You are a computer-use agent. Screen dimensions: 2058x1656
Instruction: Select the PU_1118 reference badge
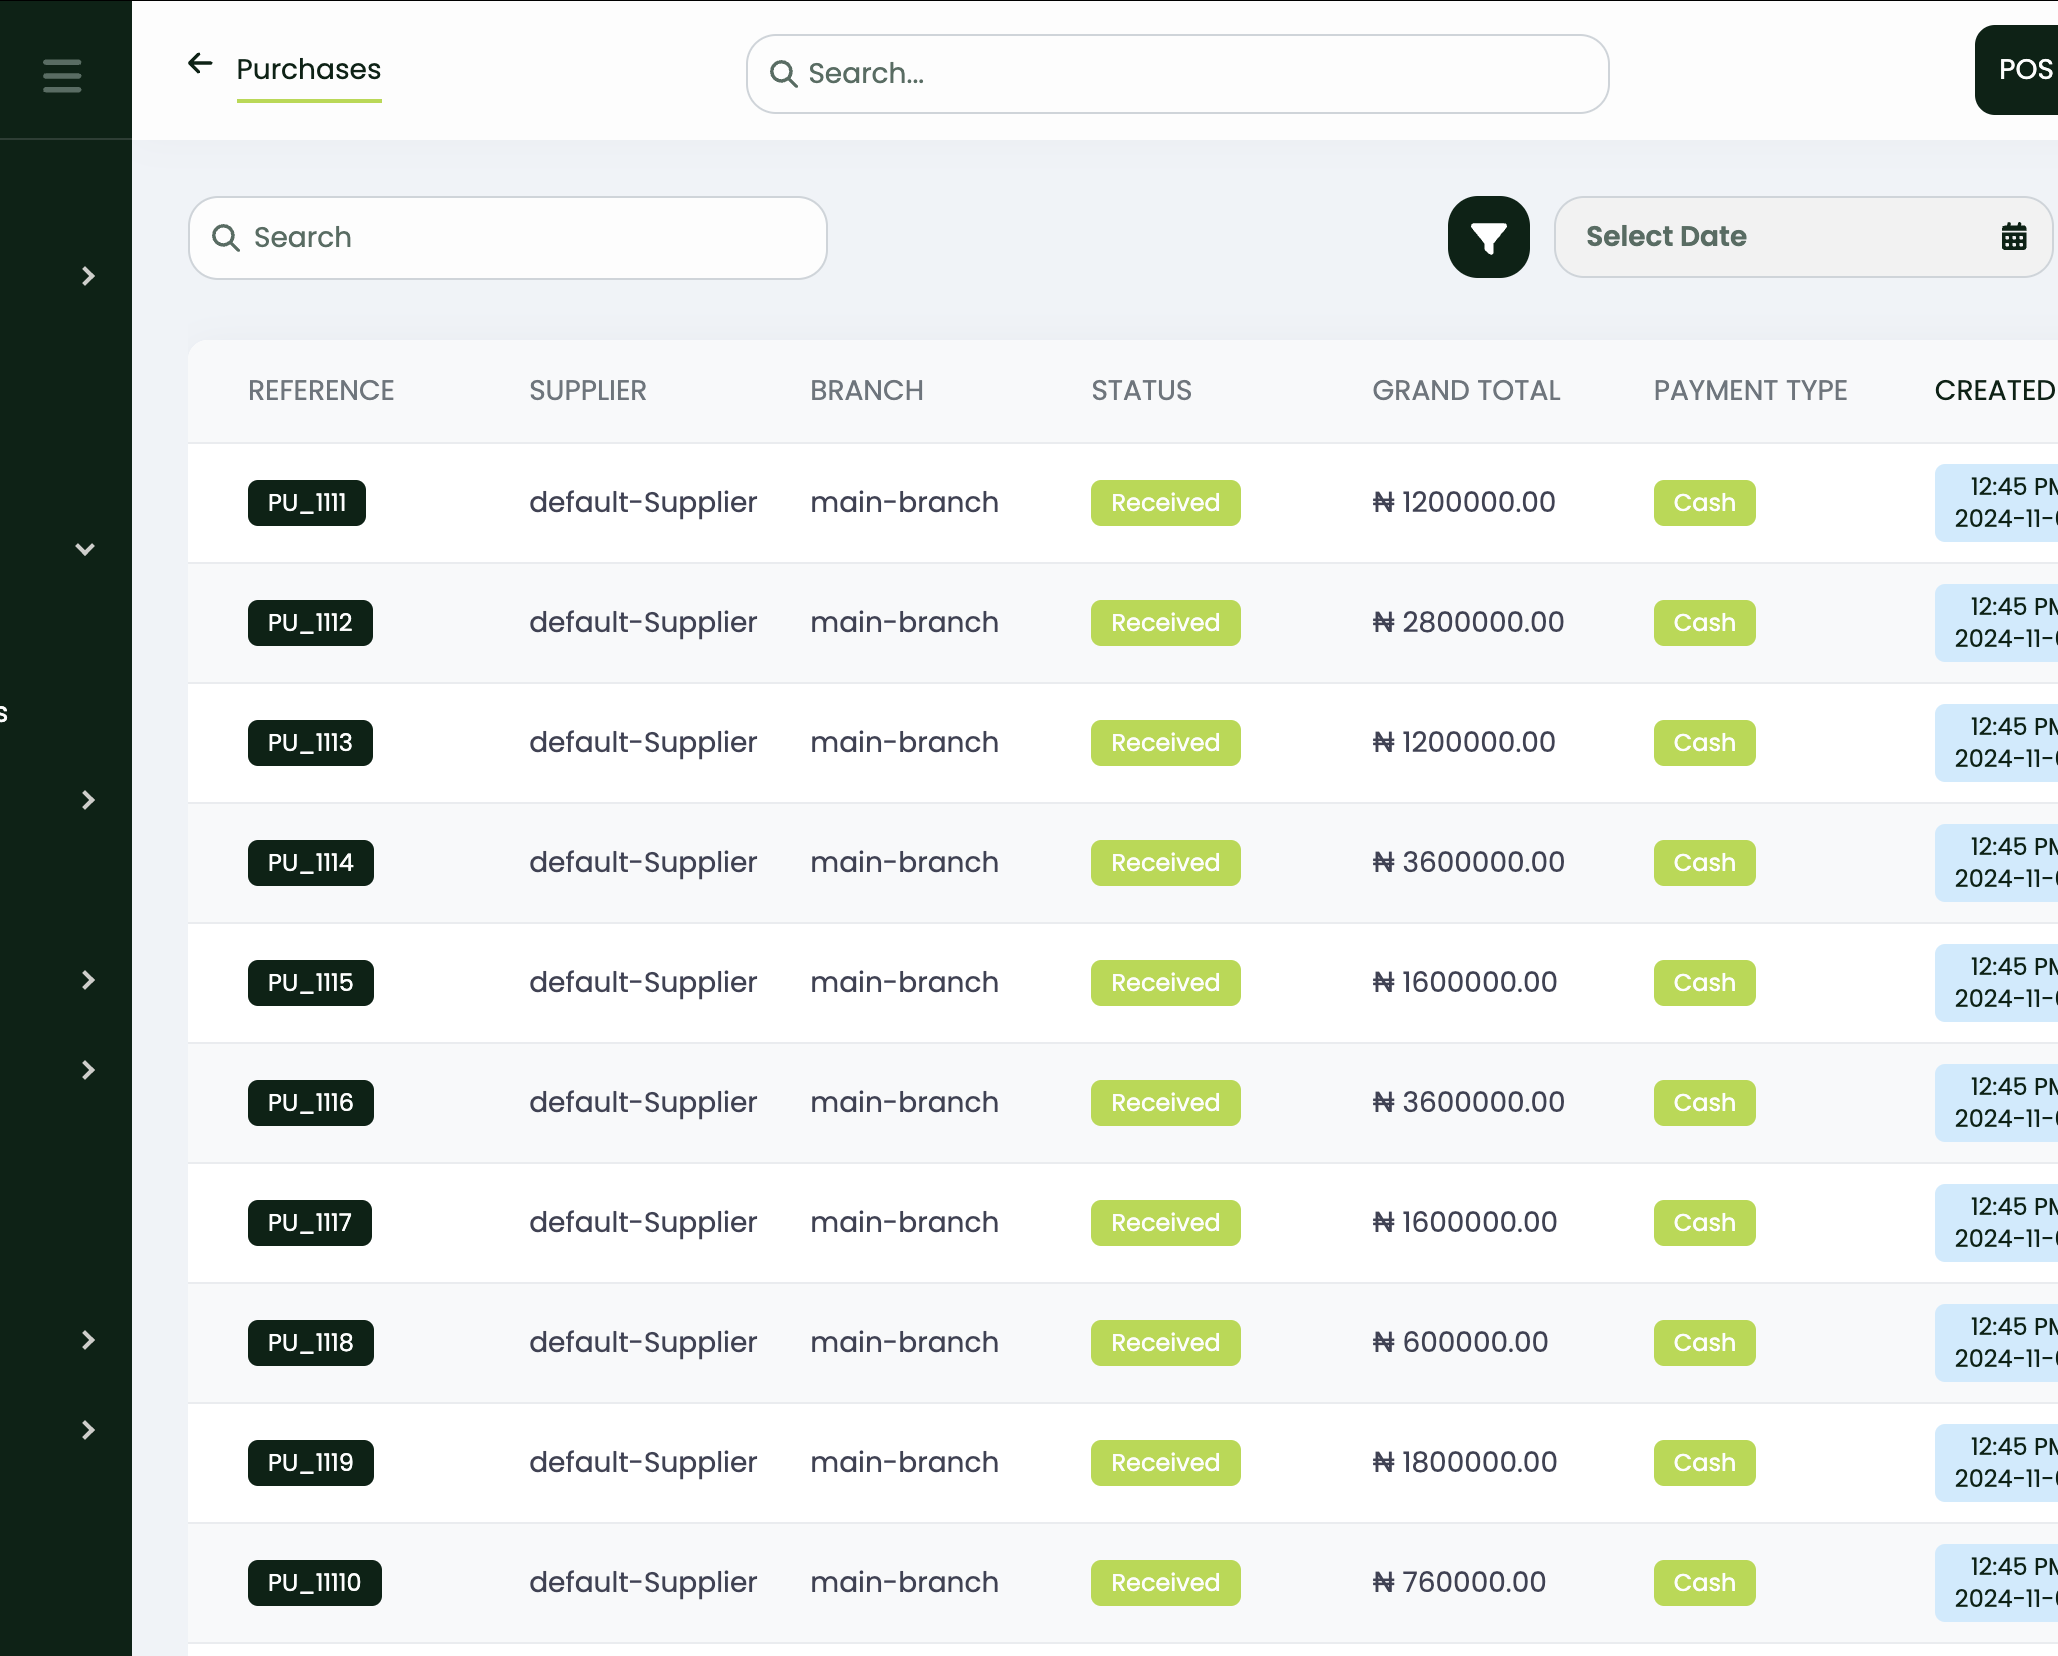click(310, 1343)
